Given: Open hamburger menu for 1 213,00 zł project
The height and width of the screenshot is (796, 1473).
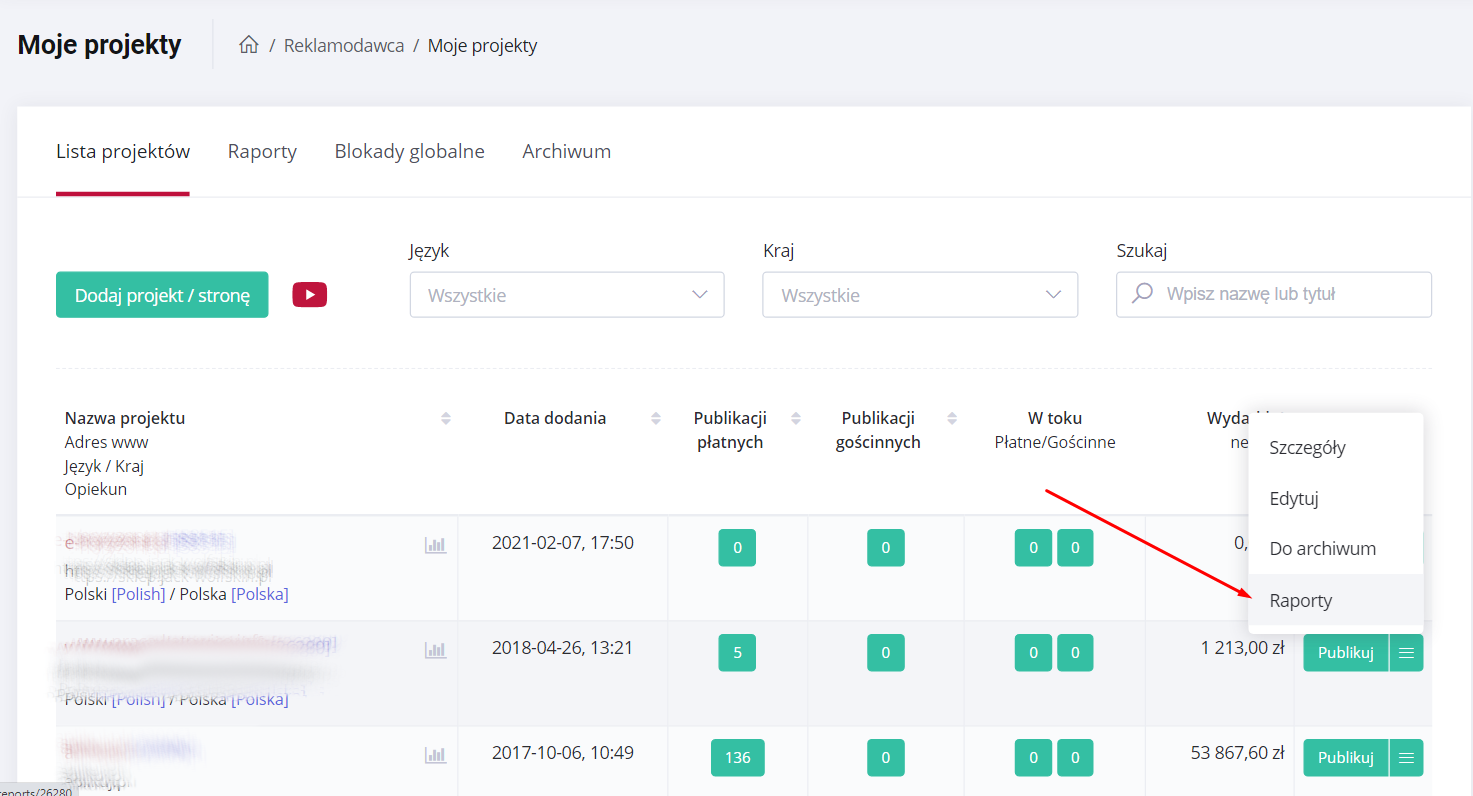Looking at the screenshot, I should pyautogui.click(x=1406, y=653).
